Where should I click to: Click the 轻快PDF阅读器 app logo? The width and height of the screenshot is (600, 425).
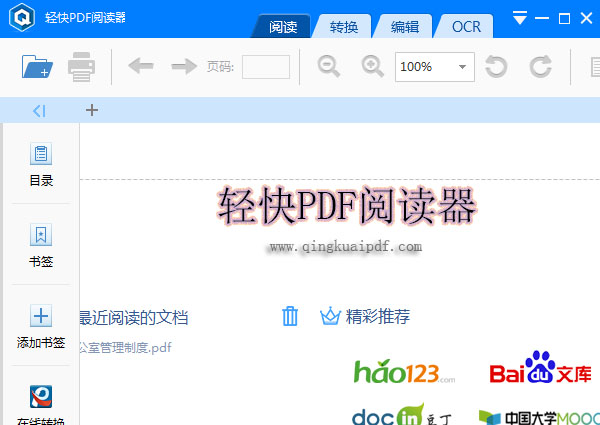tap(22, 18)
